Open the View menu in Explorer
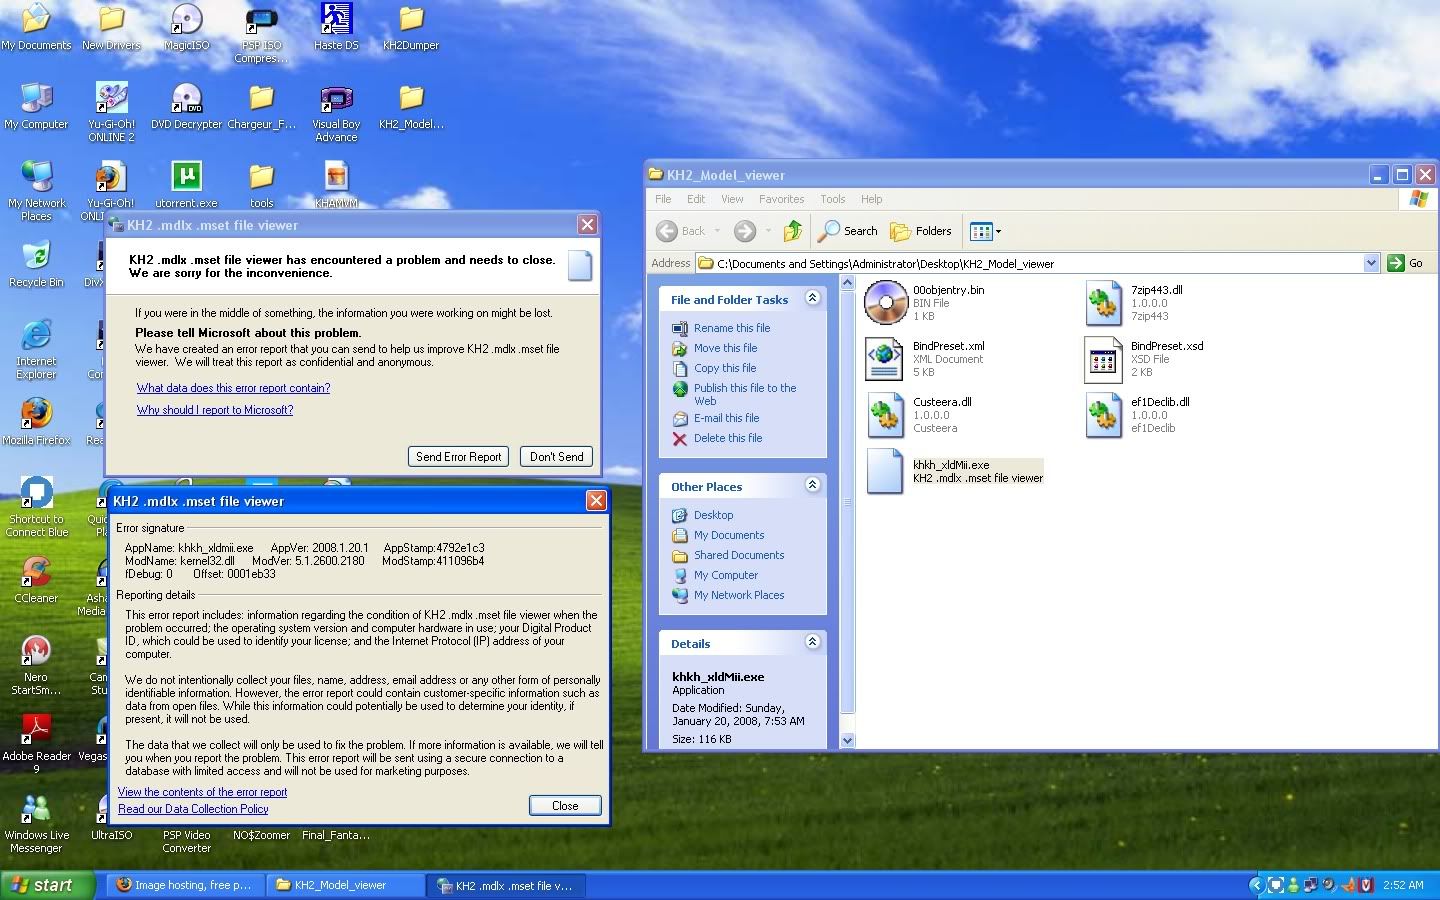1440x900 pixels. pos(732,199)
